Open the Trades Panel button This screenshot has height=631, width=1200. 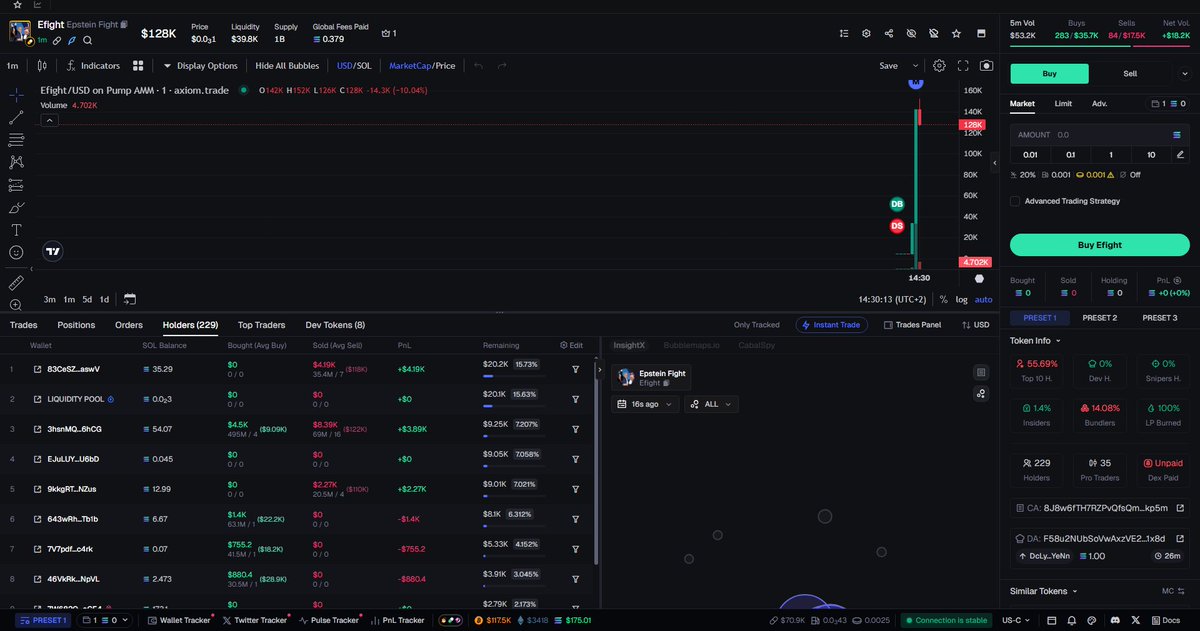coord(911,325)
